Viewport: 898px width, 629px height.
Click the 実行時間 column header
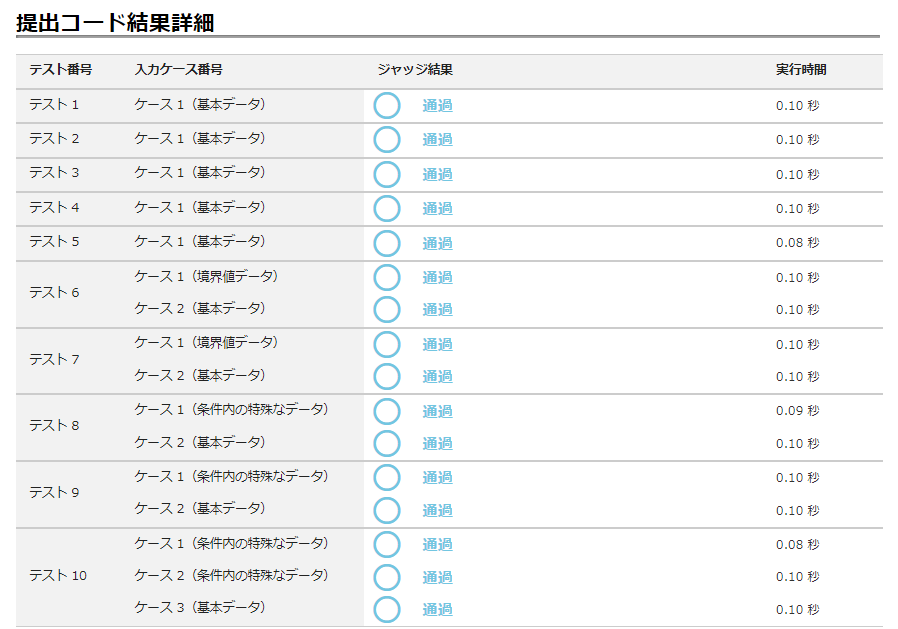coord(801,70)
